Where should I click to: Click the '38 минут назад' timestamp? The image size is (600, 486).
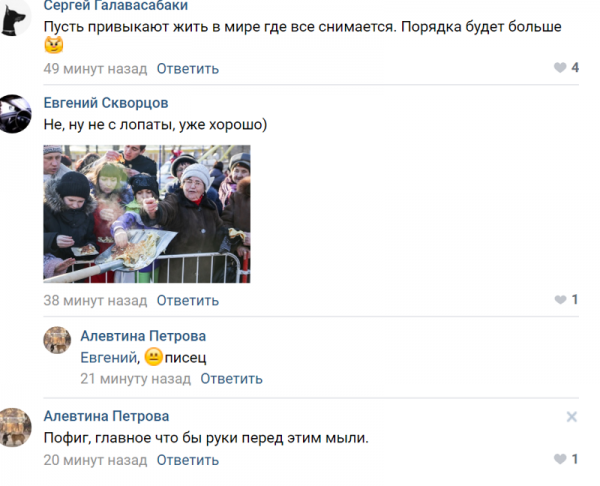(95, 301)
